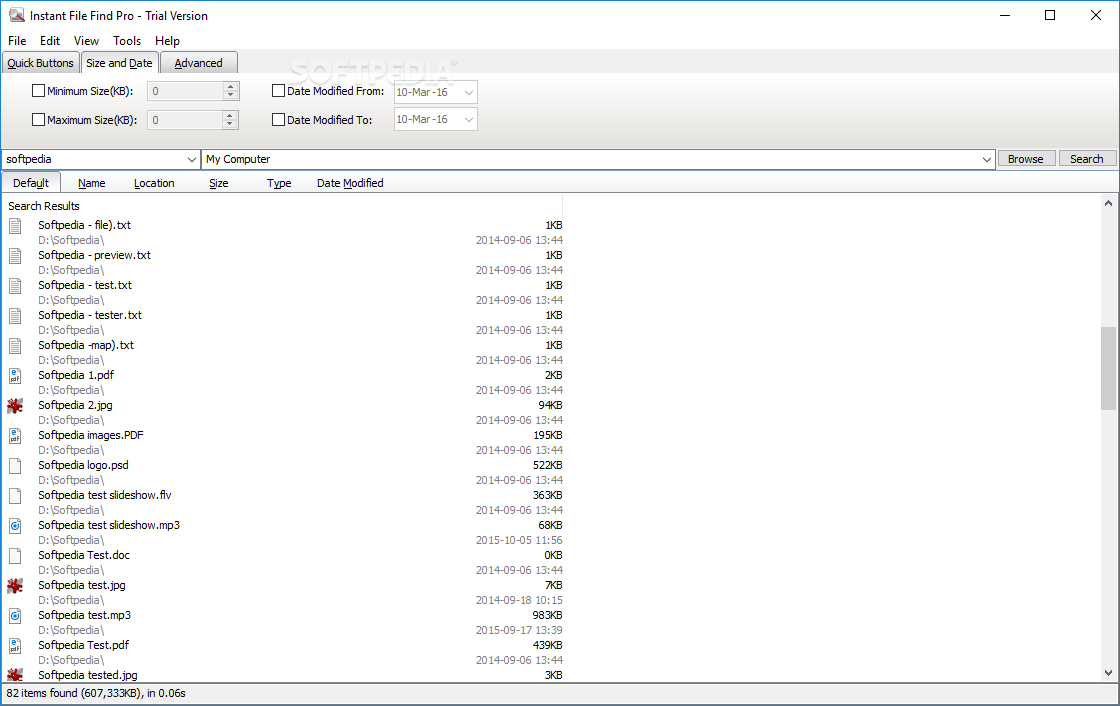Decrease the Maximum Size spinner value

(x=230, y=124)
